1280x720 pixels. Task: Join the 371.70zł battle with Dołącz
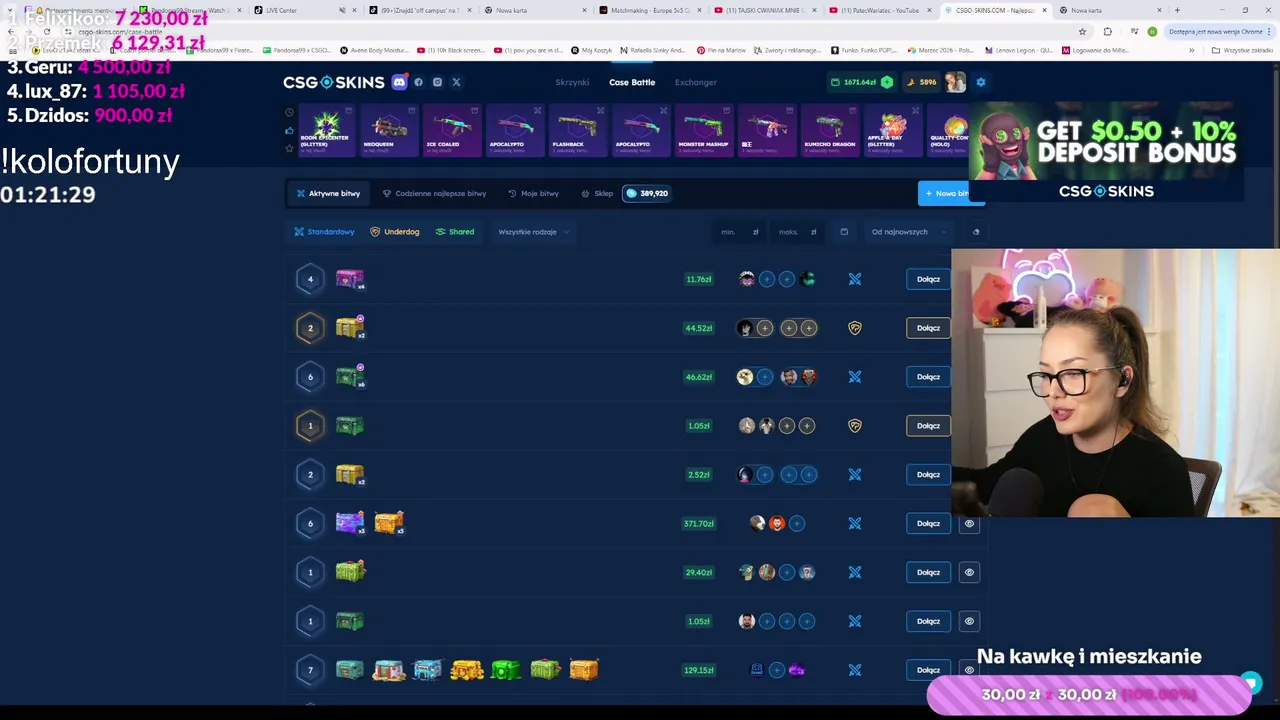928,523
